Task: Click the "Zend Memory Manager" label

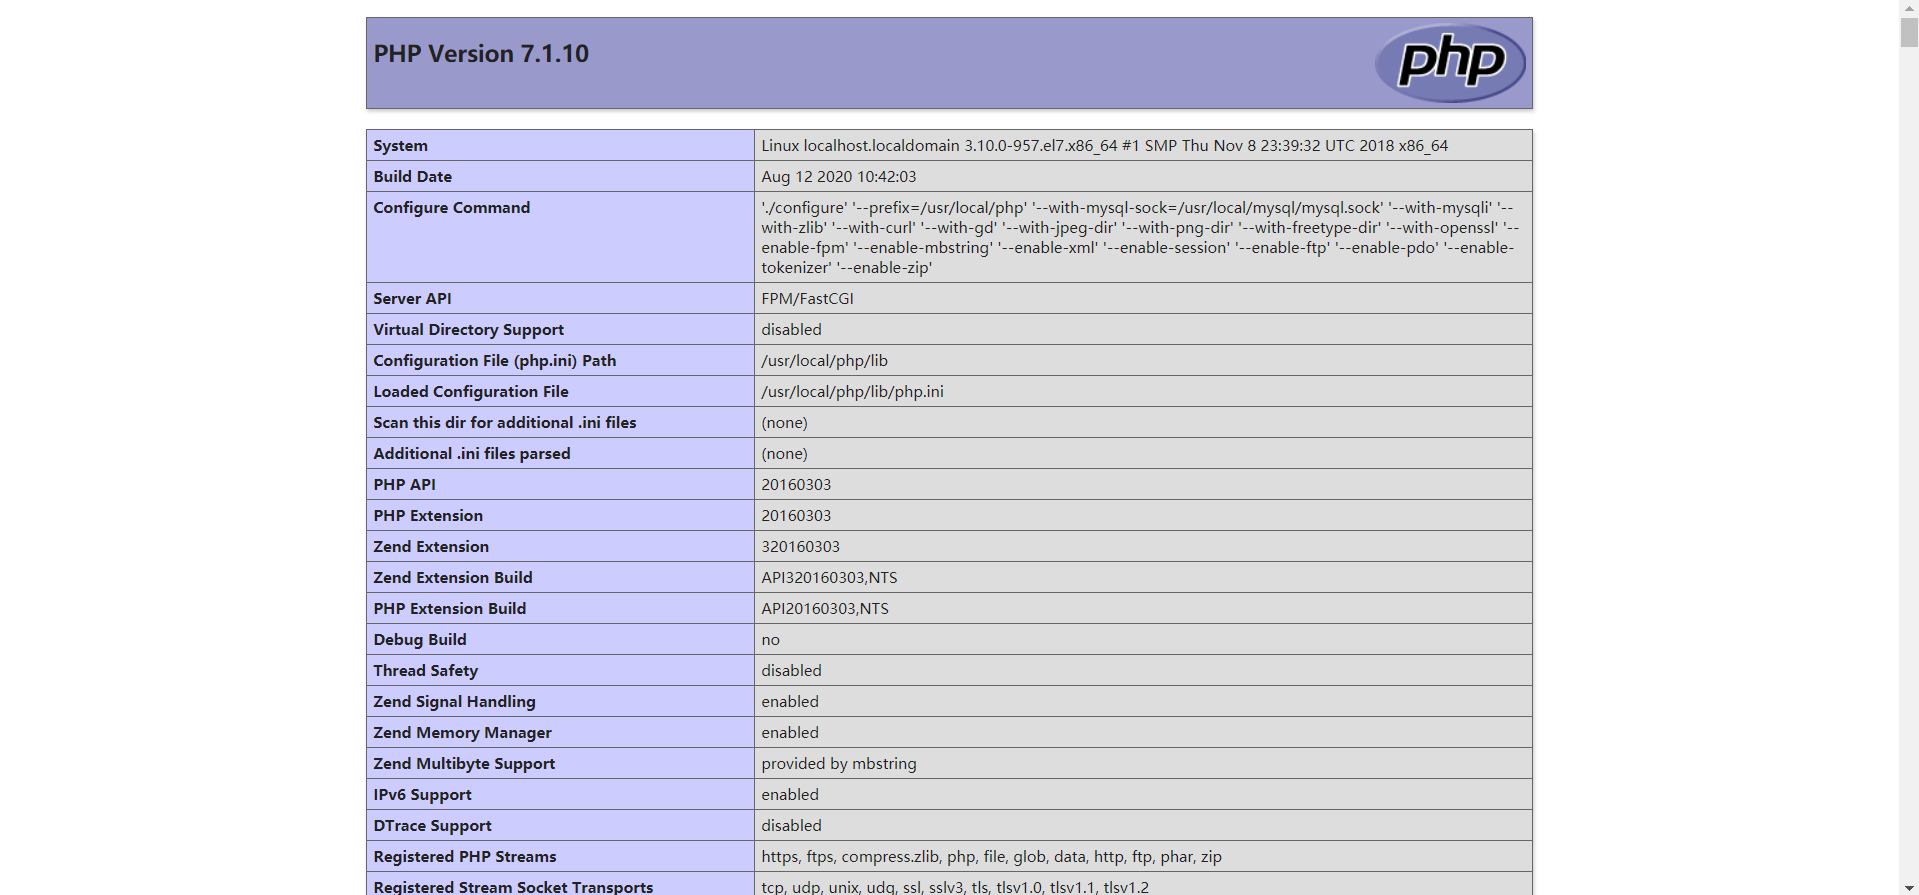Action: [x=462, y=733]
